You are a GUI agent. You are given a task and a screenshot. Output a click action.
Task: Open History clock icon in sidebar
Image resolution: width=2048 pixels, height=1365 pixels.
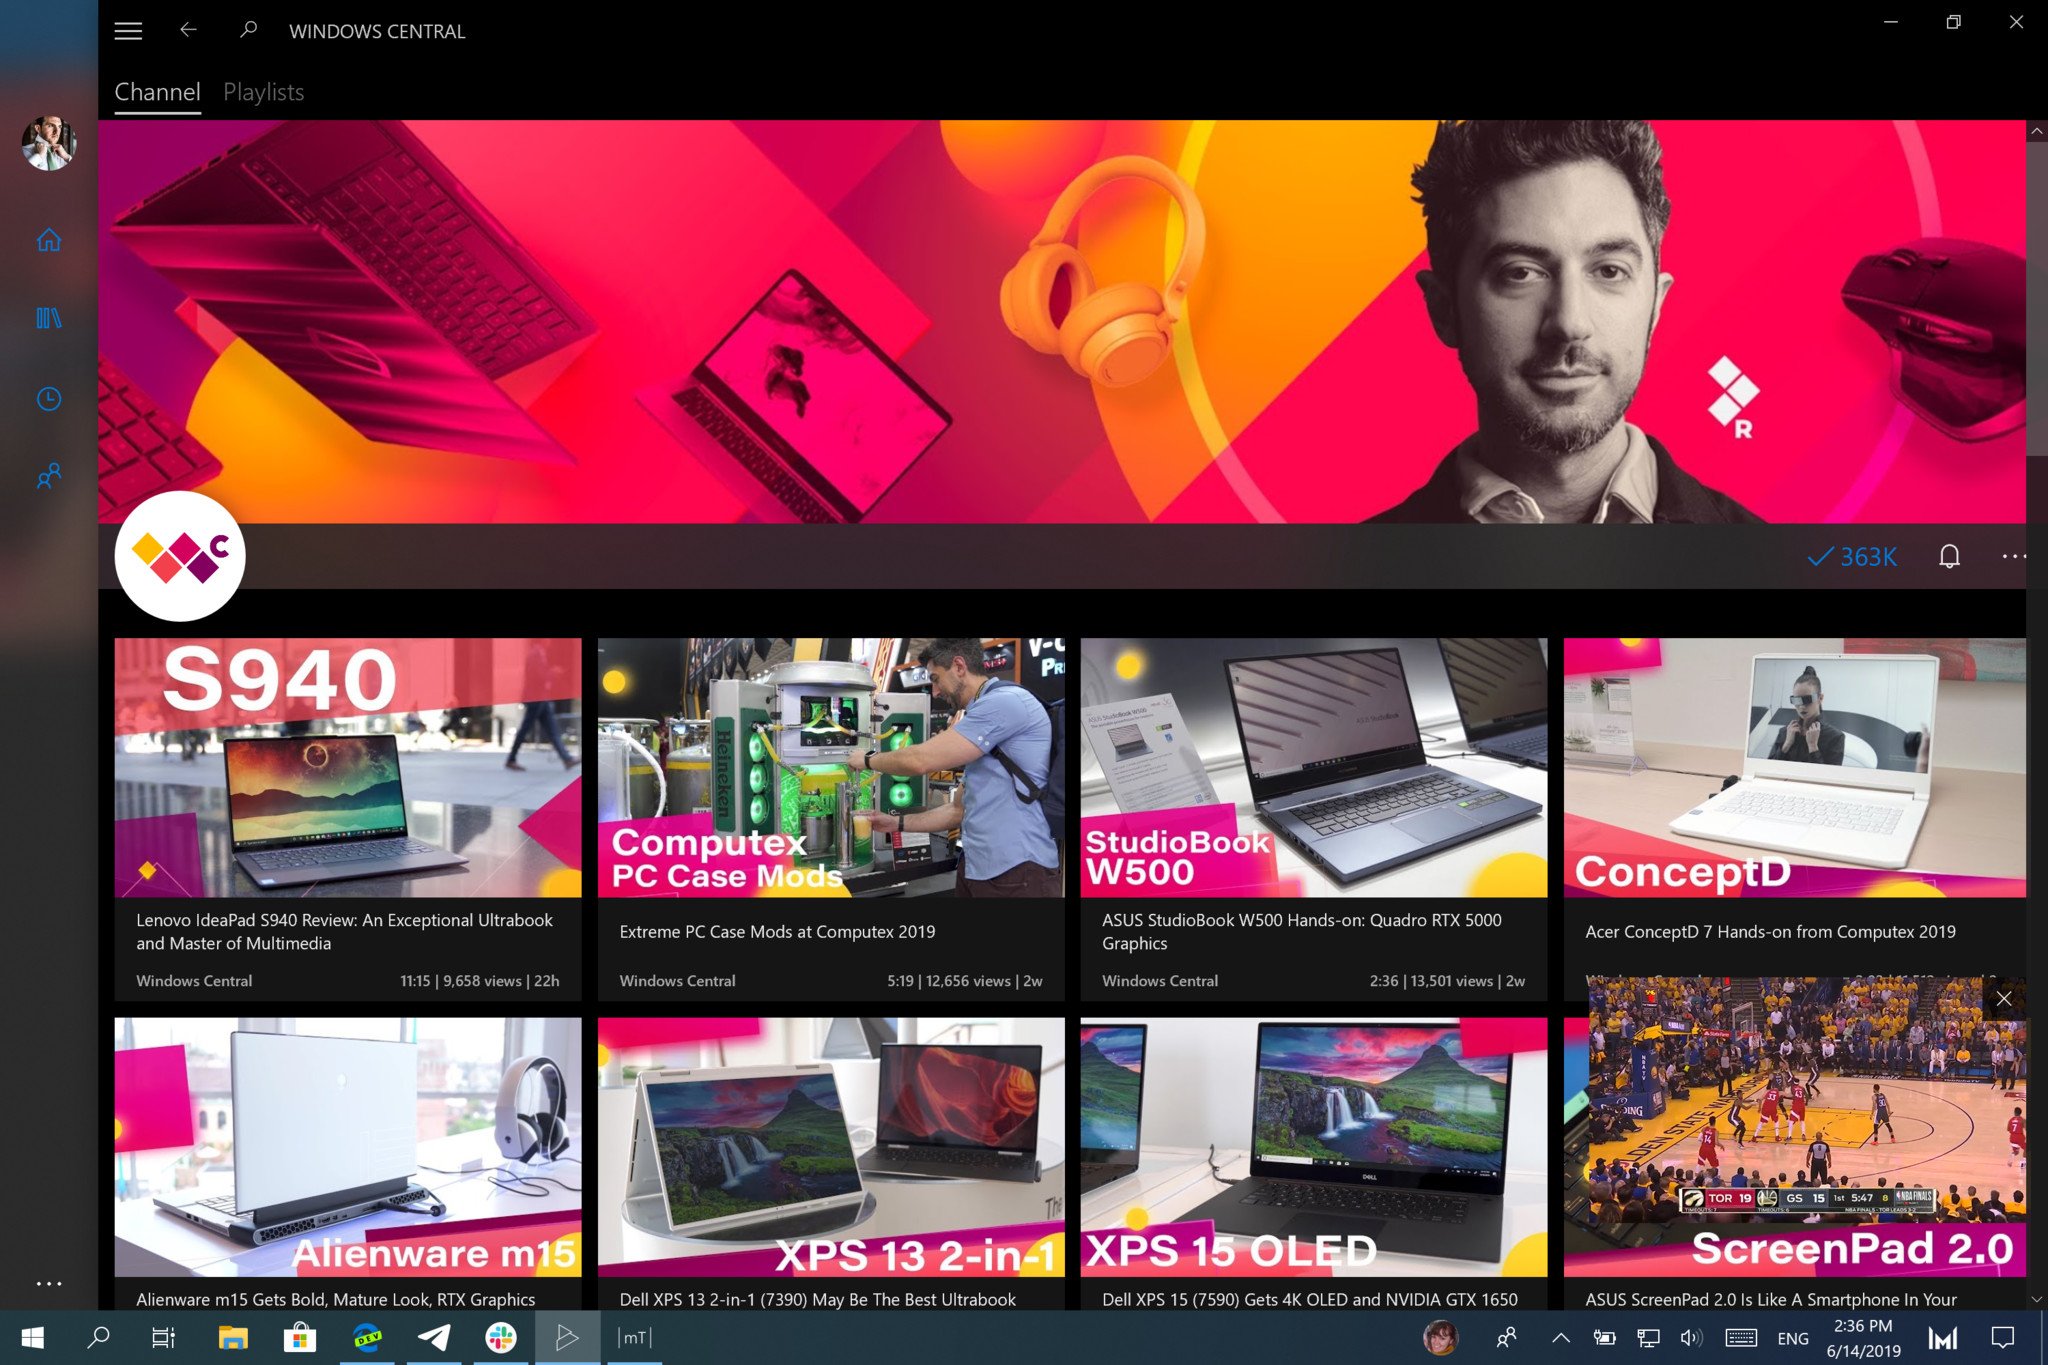pyautogui.click(x=48, y=399)
